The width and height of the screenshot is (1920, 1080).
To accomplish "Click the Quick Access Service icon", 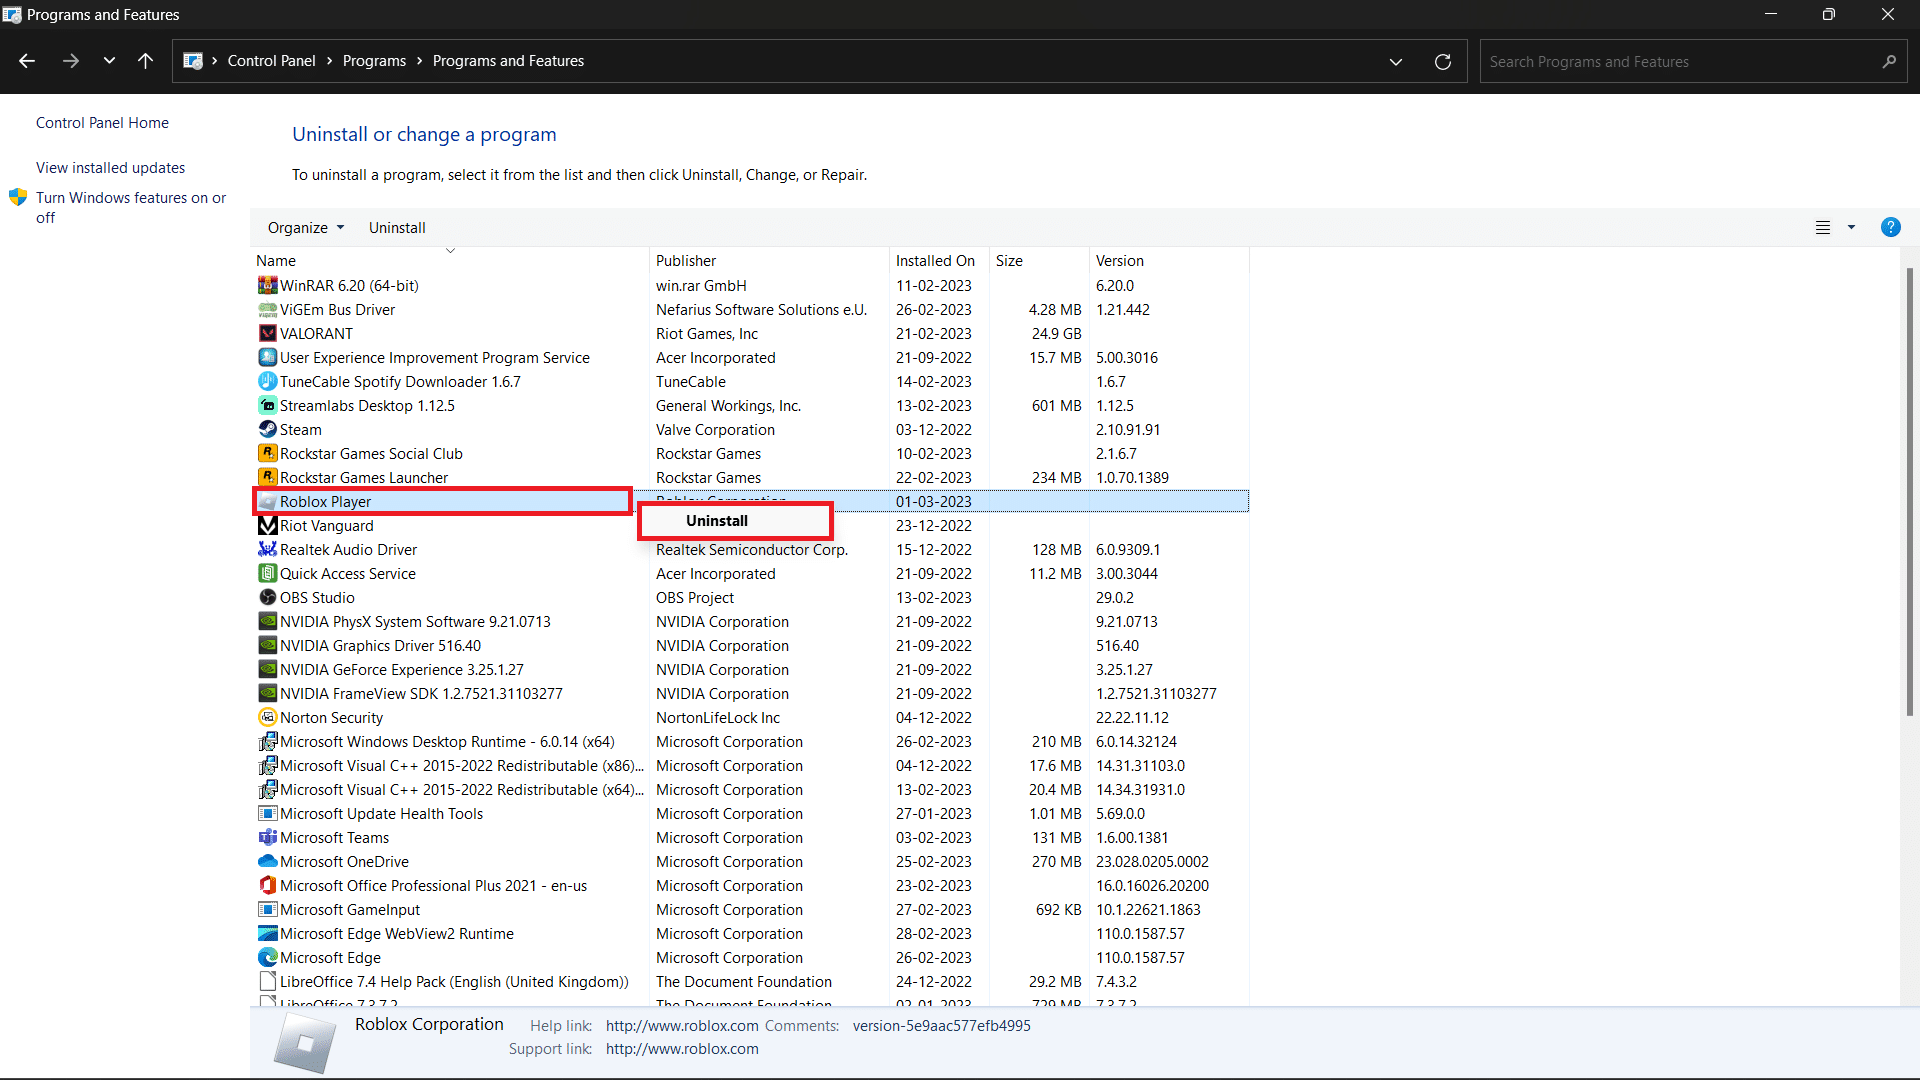I will pyautogui.click(x=267, y=574).
